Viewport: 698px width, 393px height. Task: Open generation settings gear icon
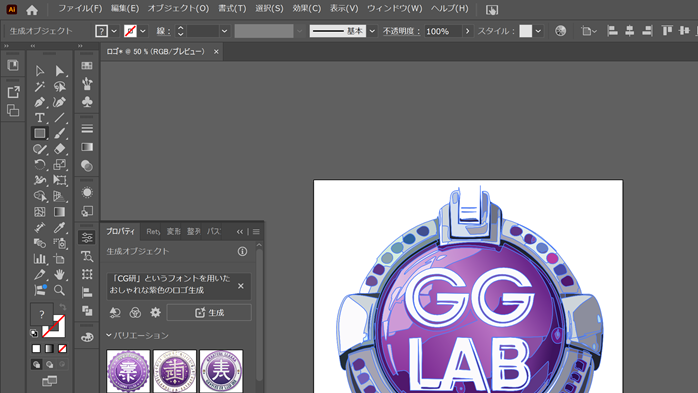tap(155, 312)
